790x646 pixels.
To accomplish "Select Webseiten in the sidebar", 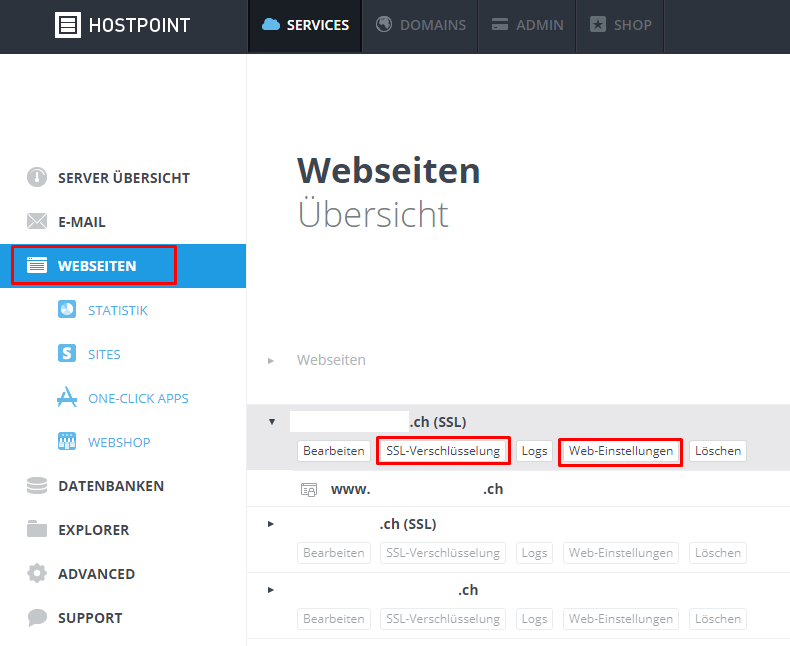I will coord(123,266).
